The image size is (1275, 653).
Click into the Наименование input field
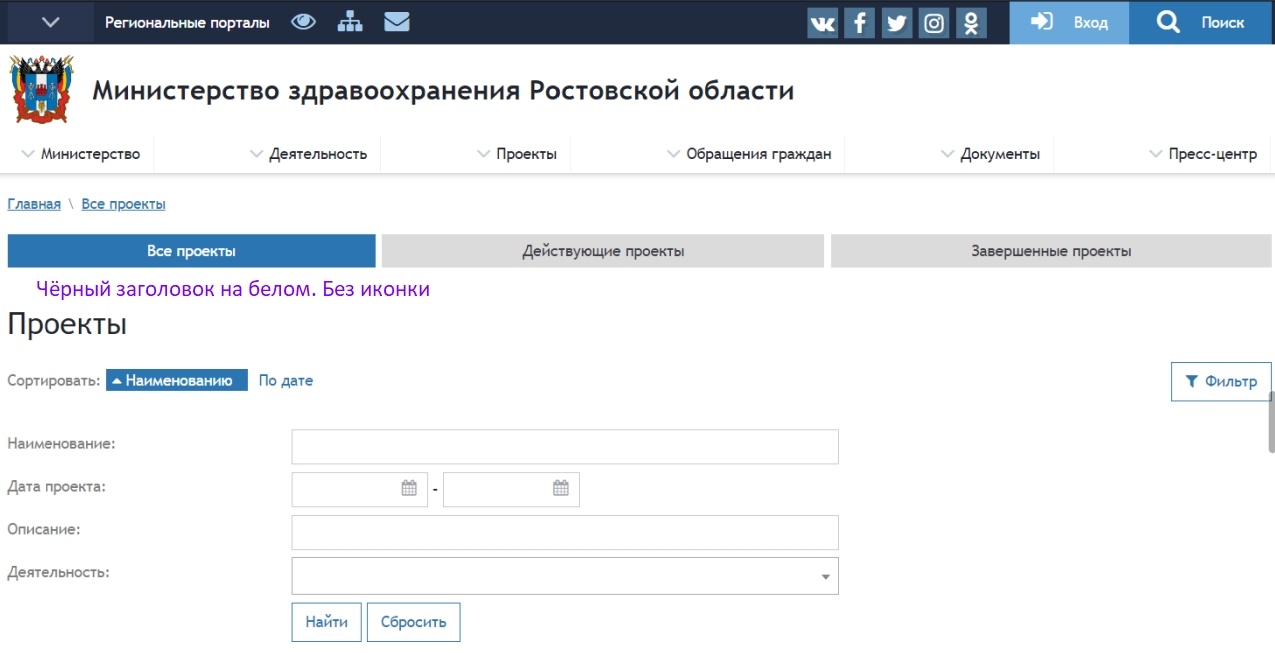(x=564, y=447)
